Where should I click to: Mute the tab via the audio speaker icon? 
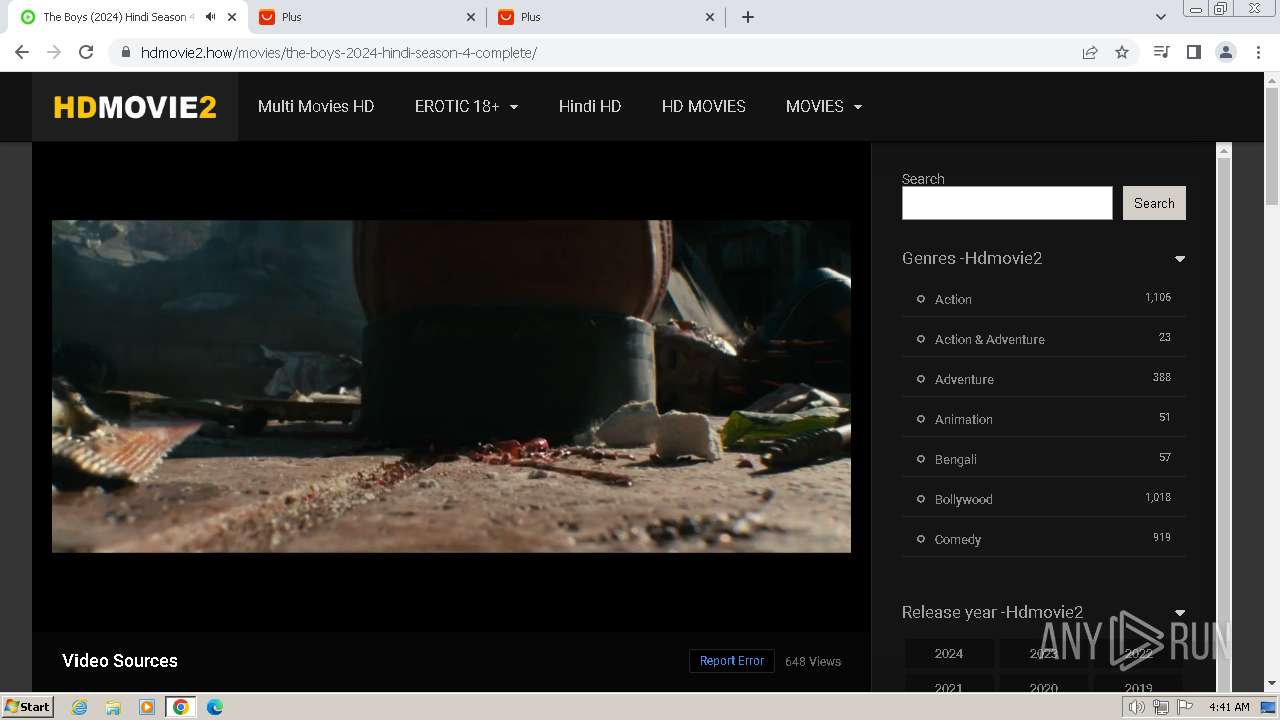tap(210, 17)
